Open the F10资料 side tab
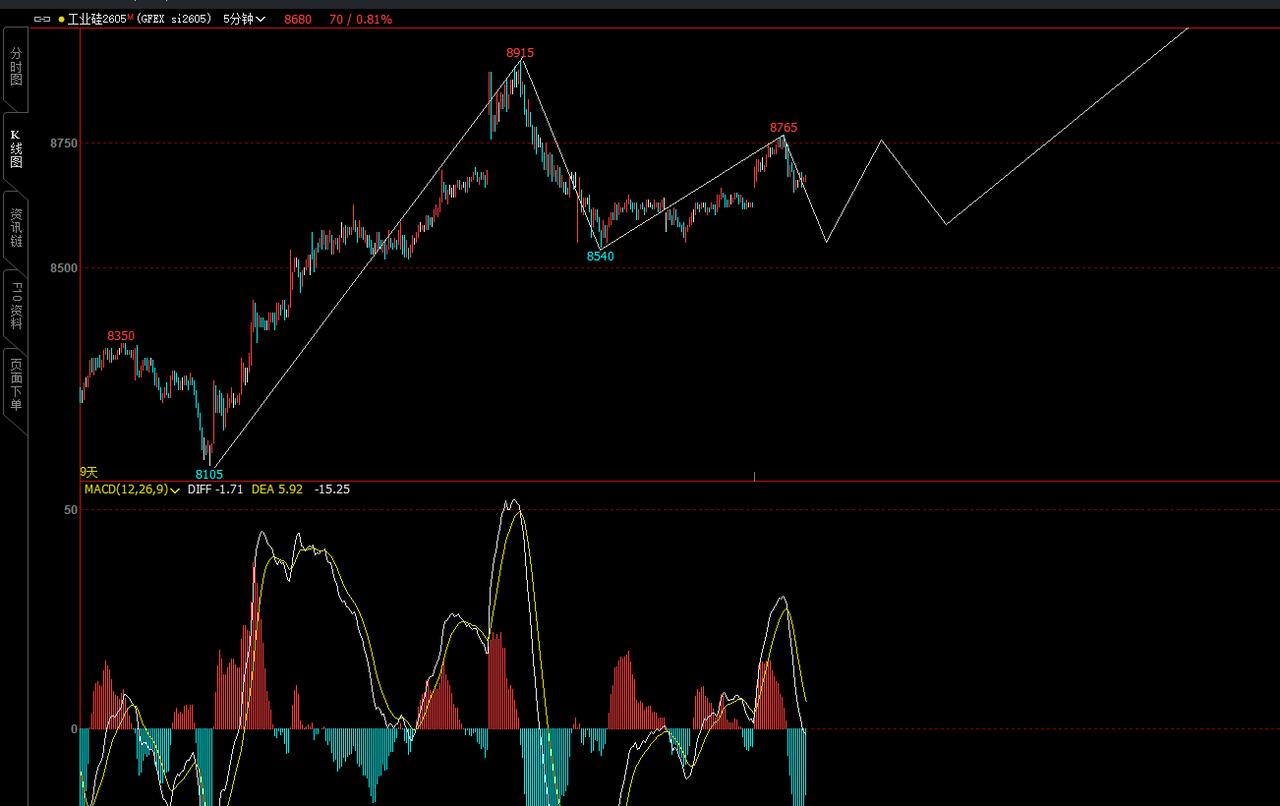Viewport: 1280px width, 806px height. click(16, 307)
